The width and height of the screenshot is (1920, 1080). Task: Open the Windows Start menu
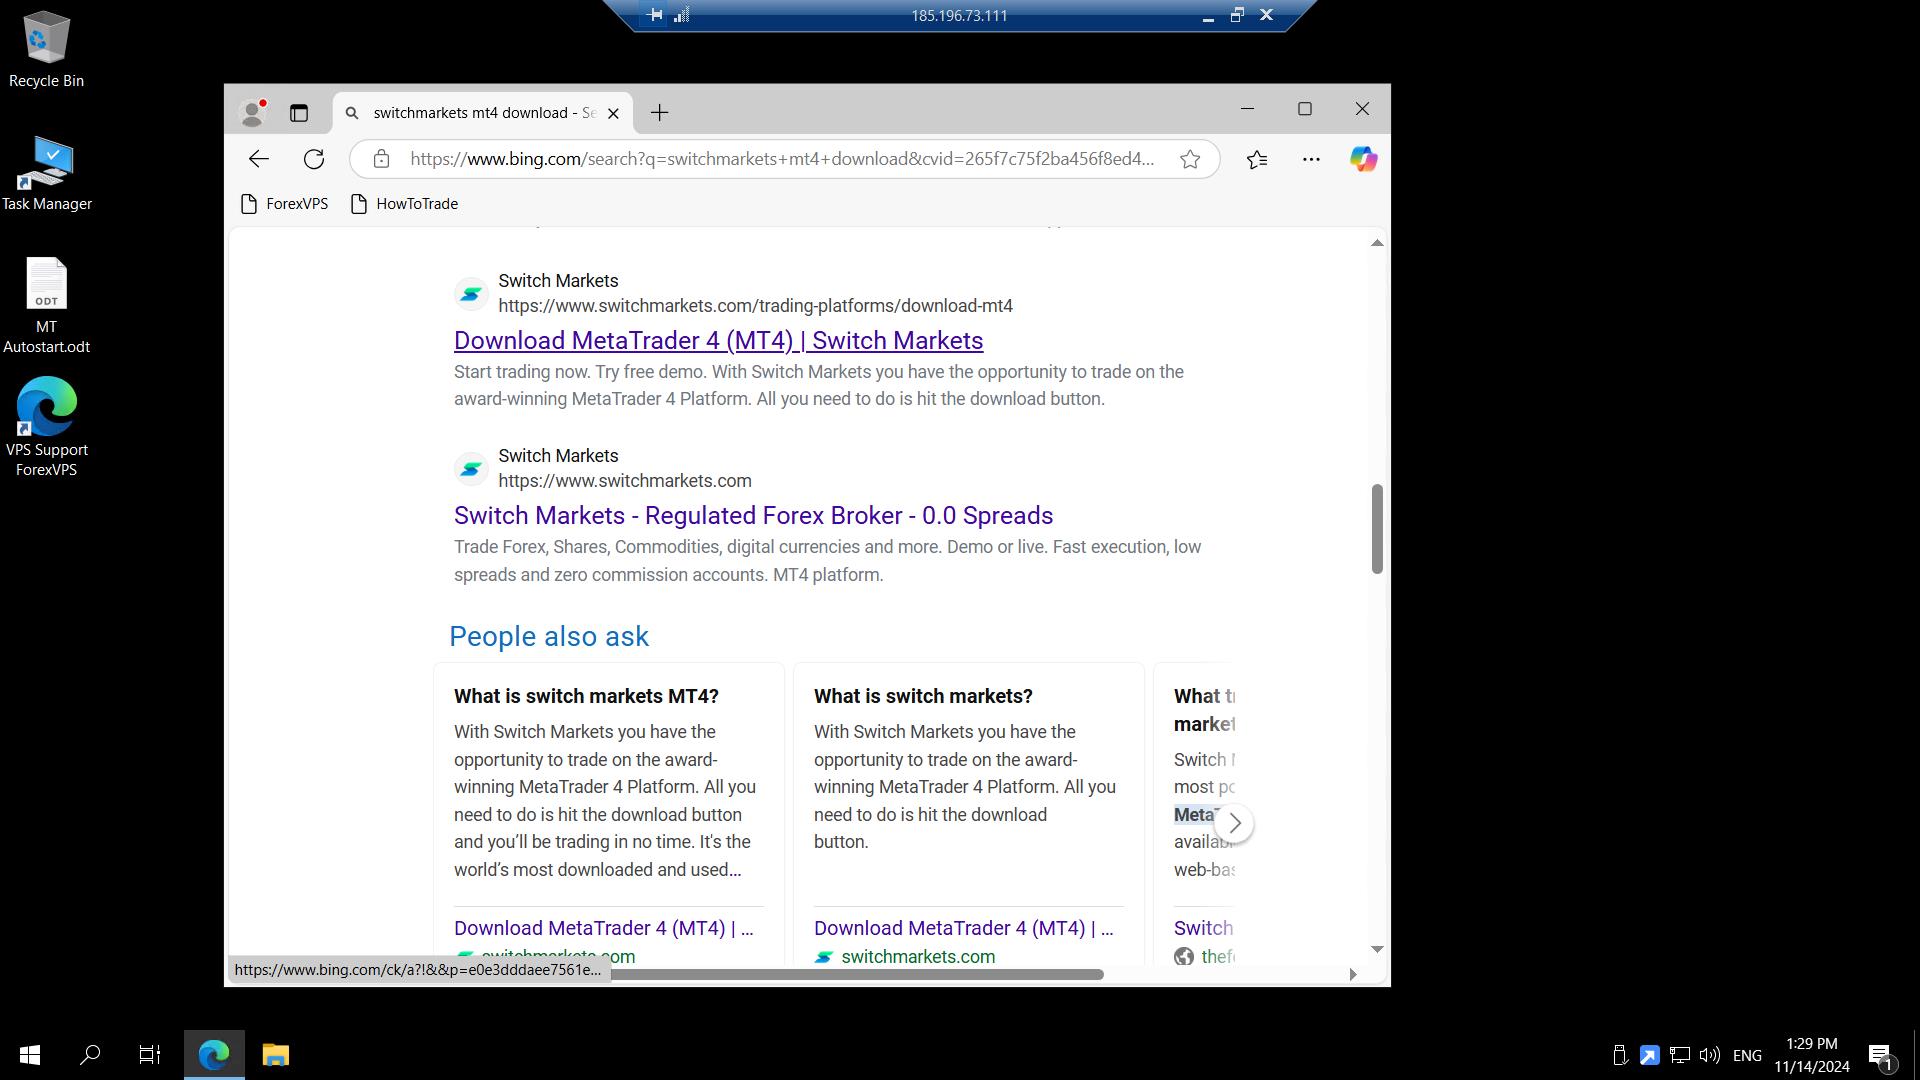30,1055
